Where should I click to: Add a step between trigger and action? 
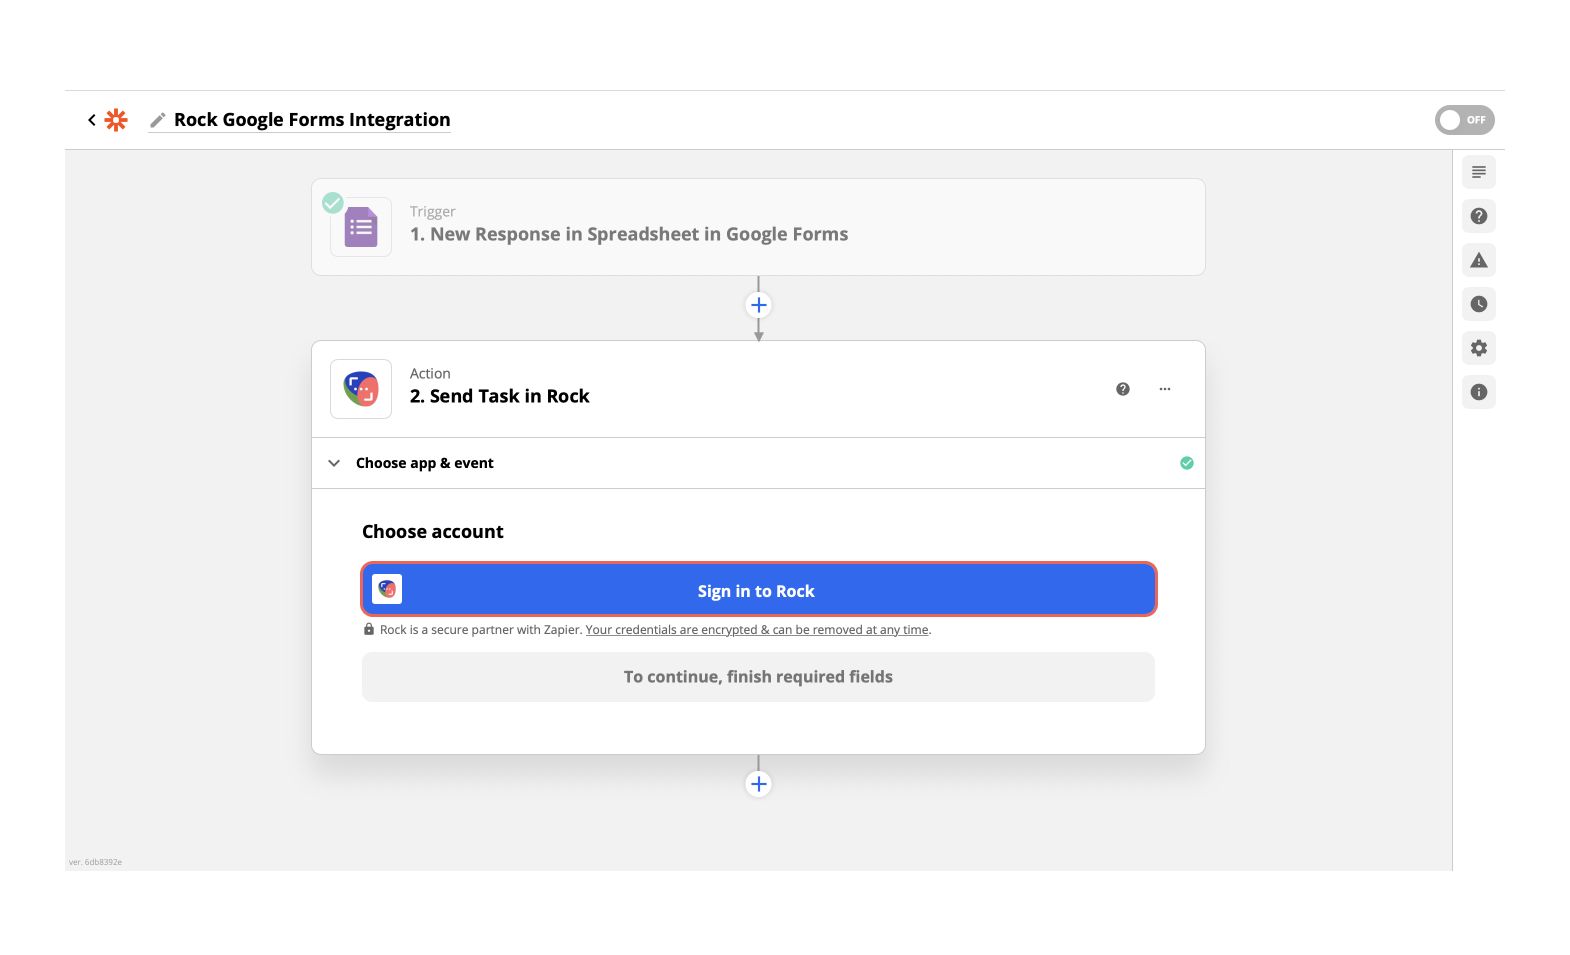click(x=758, y=305)
